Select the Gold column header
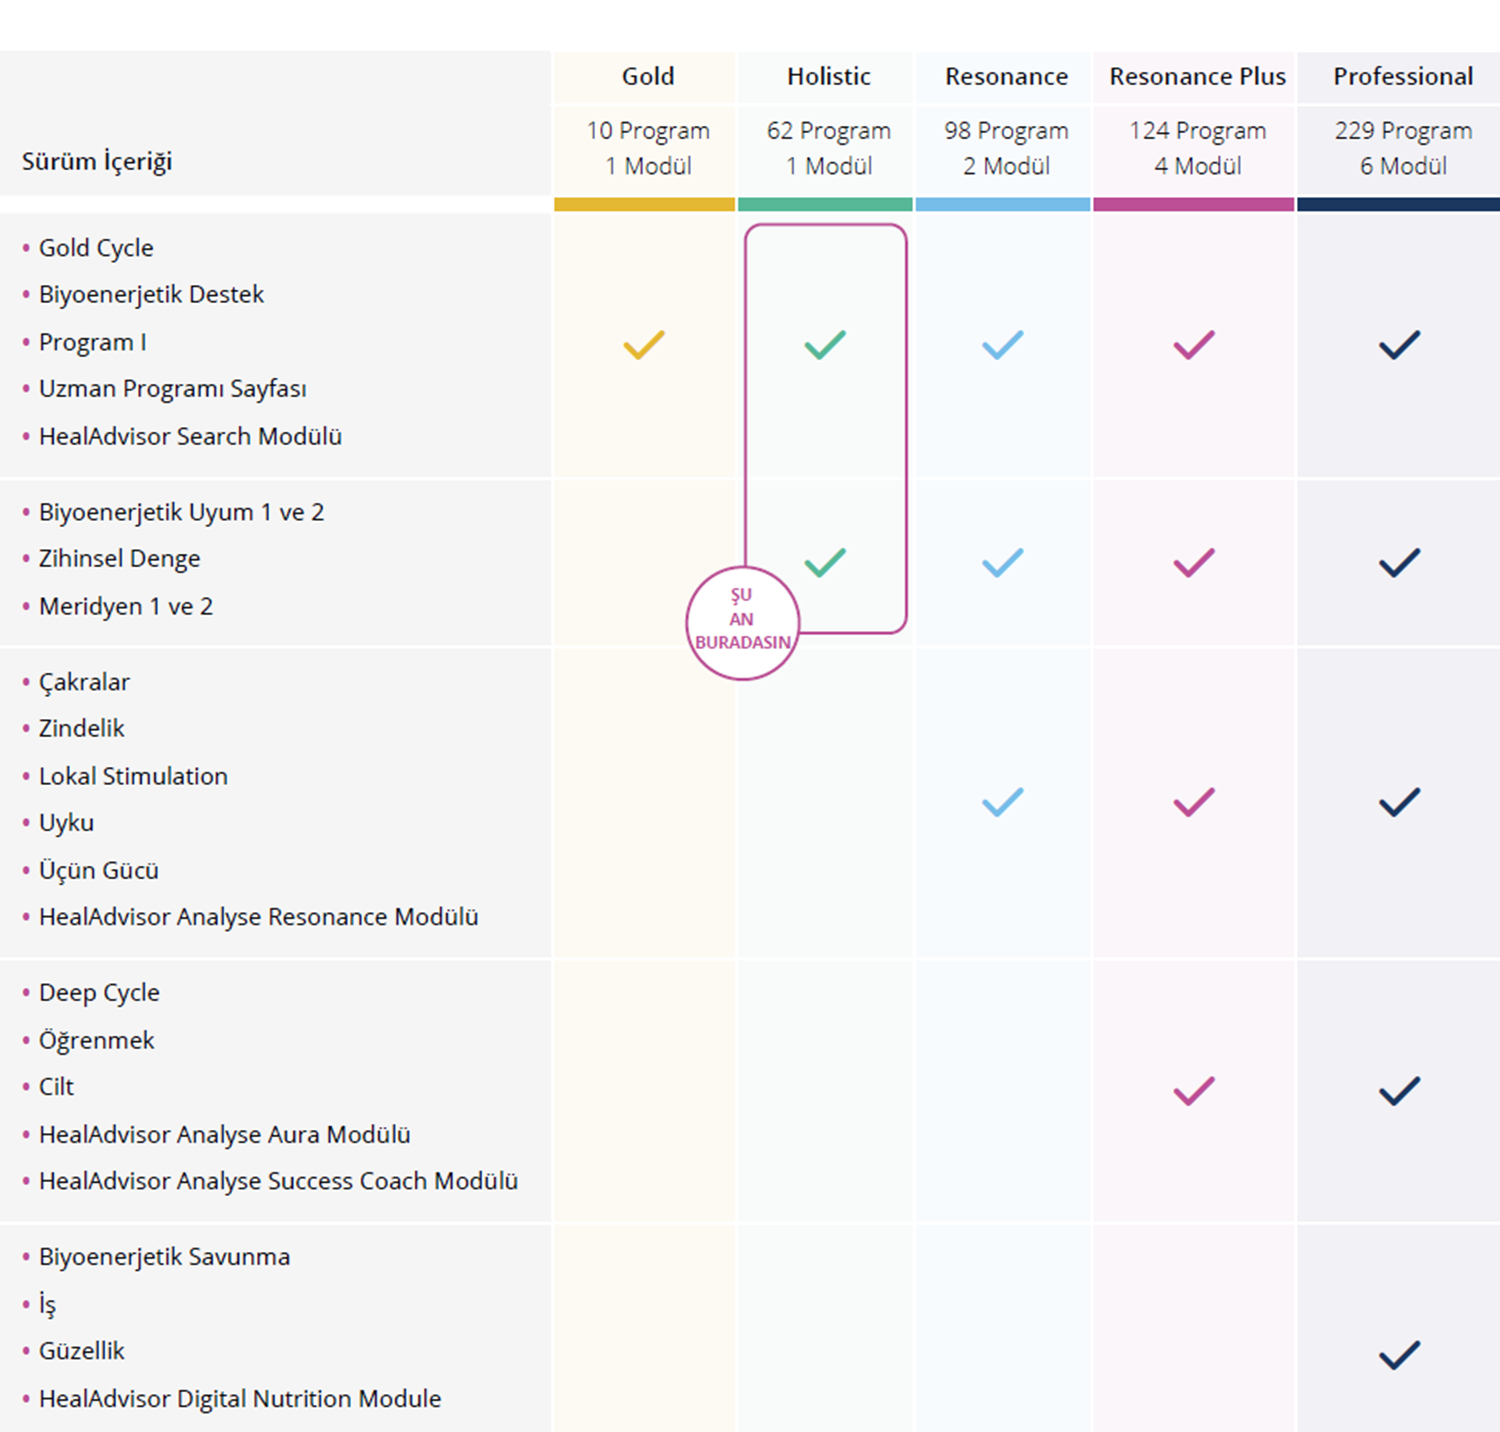 coord(648,76)
